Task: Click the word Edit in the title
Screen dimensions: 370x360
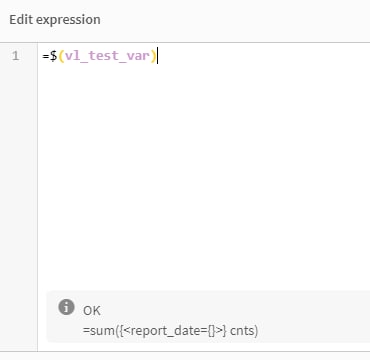Action: tap(21, 19)
